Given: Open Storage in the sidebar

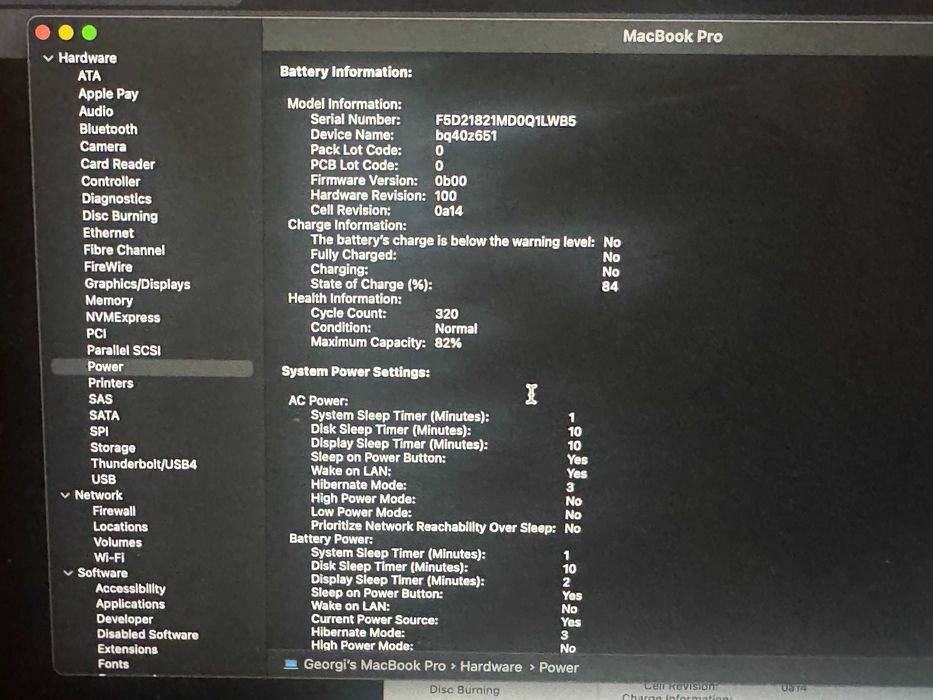Looking at the screenshot, I should click(x=113, y=448).
